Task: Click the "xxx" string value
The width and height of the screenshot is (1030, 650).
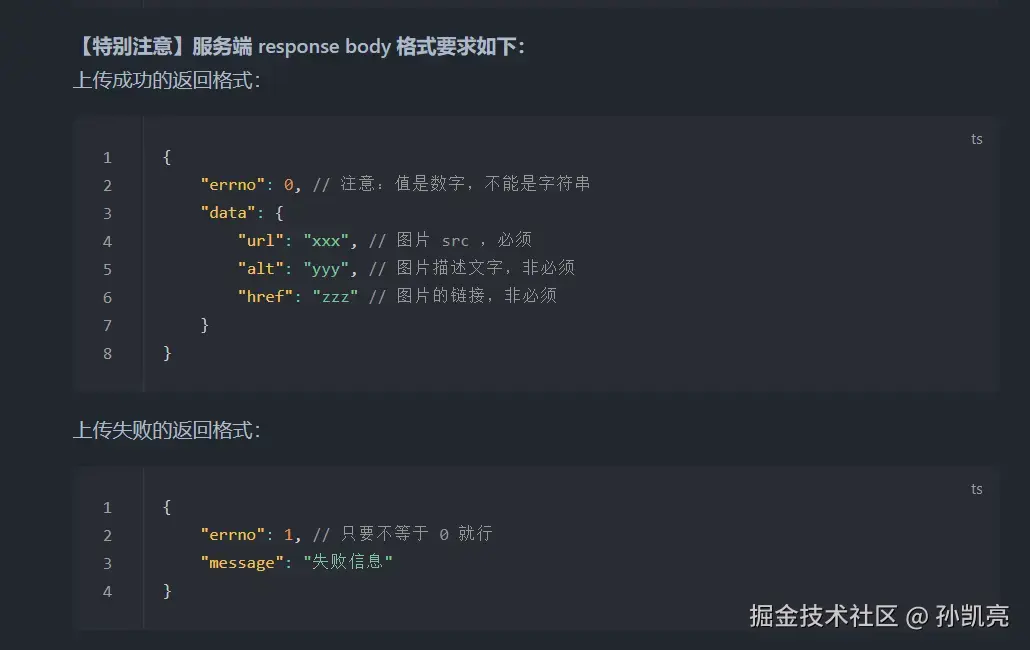Action: tap(326, 240)
